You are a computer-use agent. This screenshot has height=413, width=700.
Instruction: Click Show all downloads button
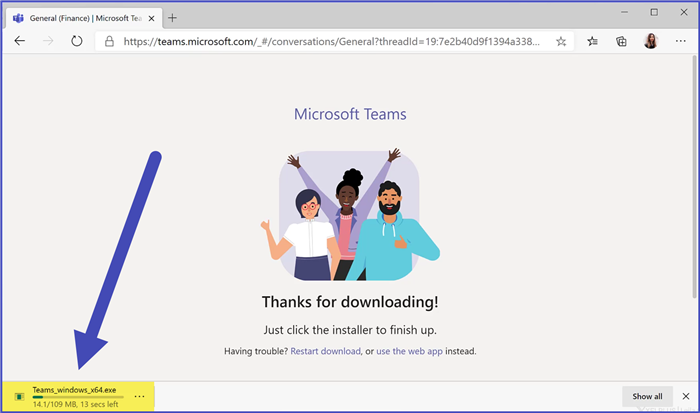pyautogui.click(x=647, y=397)
